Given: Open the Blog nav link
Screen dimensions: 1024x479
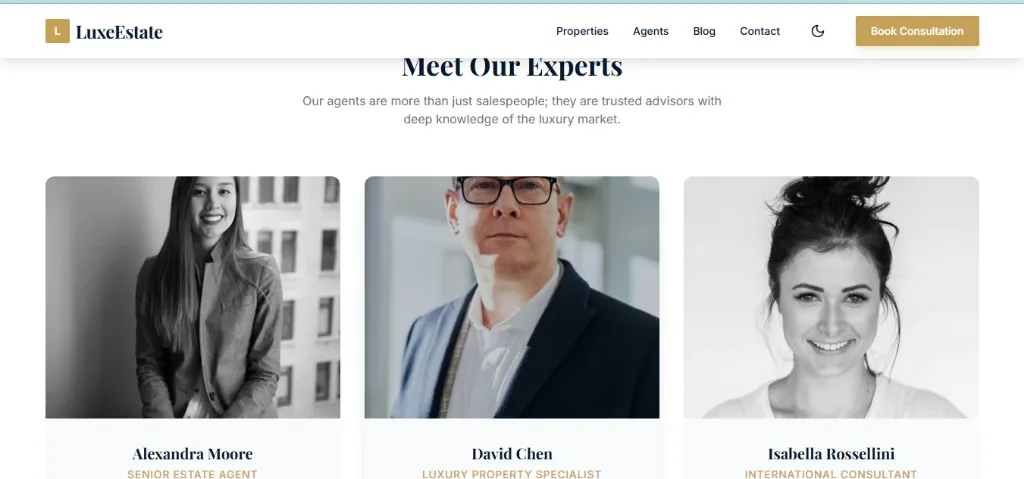Looking at the screenshot, I should [x=704, y=31].
